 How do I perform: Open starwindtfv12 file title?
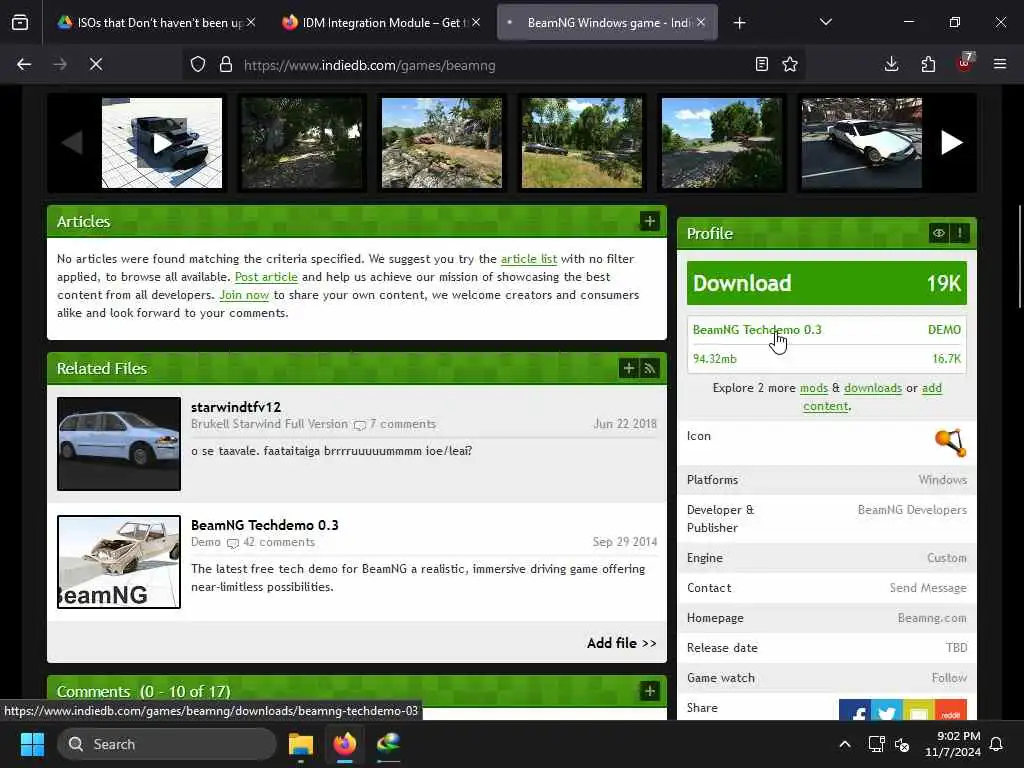tap(236, 407)
